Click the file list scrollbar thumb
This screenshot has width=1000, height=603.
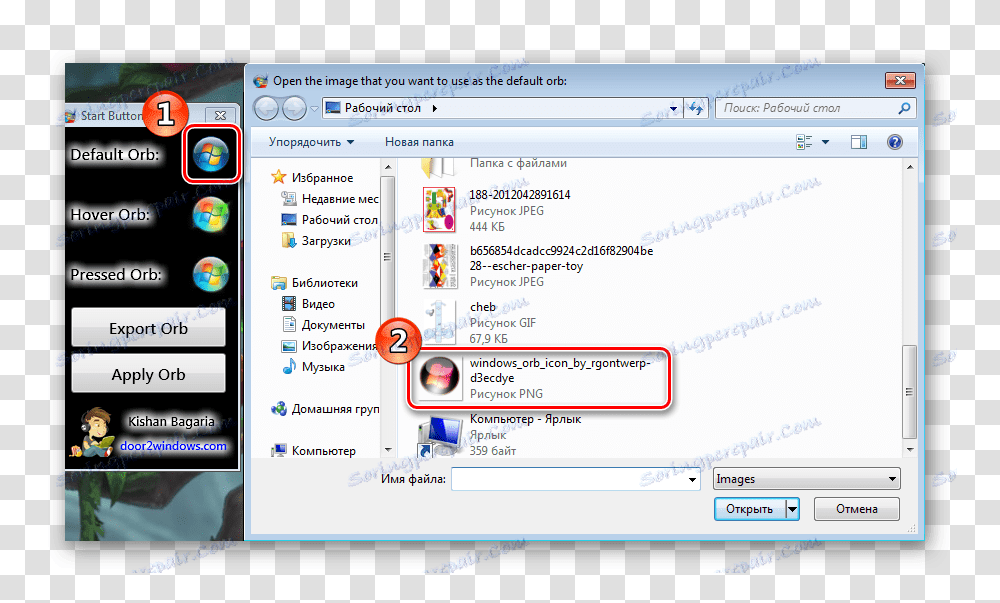pyautogui.click(x=909, y=391)
